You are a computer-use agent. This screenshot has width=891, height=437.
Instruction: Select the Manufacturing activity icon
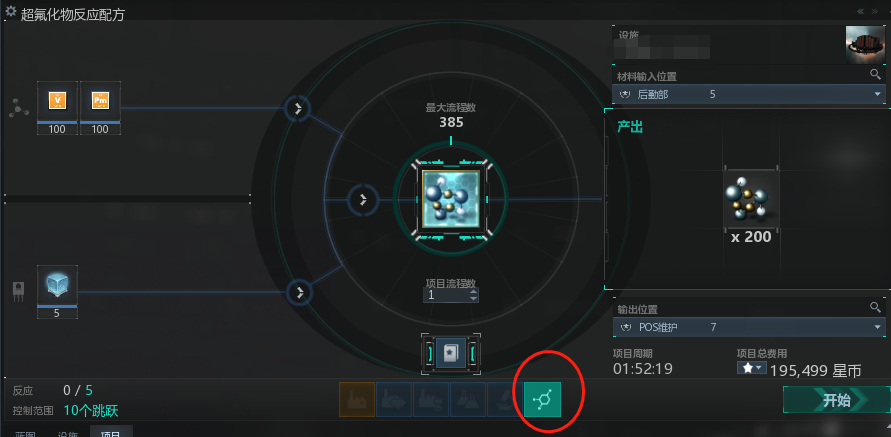[x=357, y=399]
